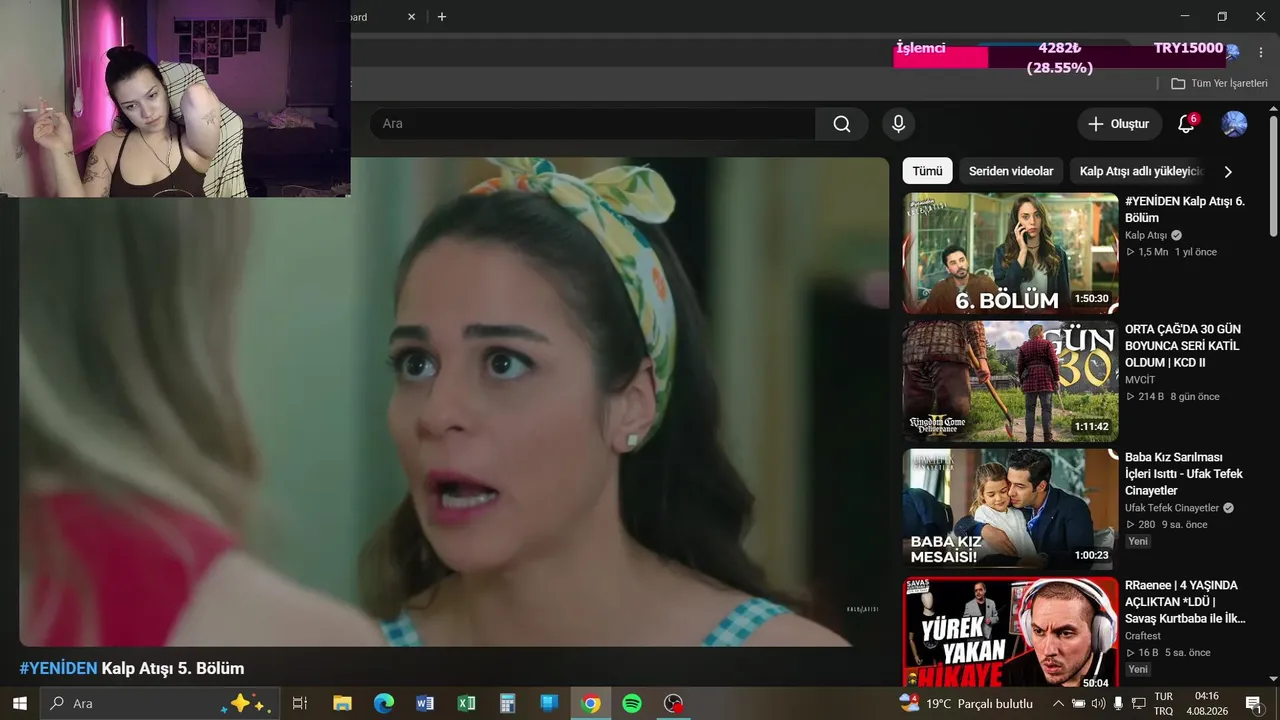Open Excel from the taskbar

(x=466, y=703)
